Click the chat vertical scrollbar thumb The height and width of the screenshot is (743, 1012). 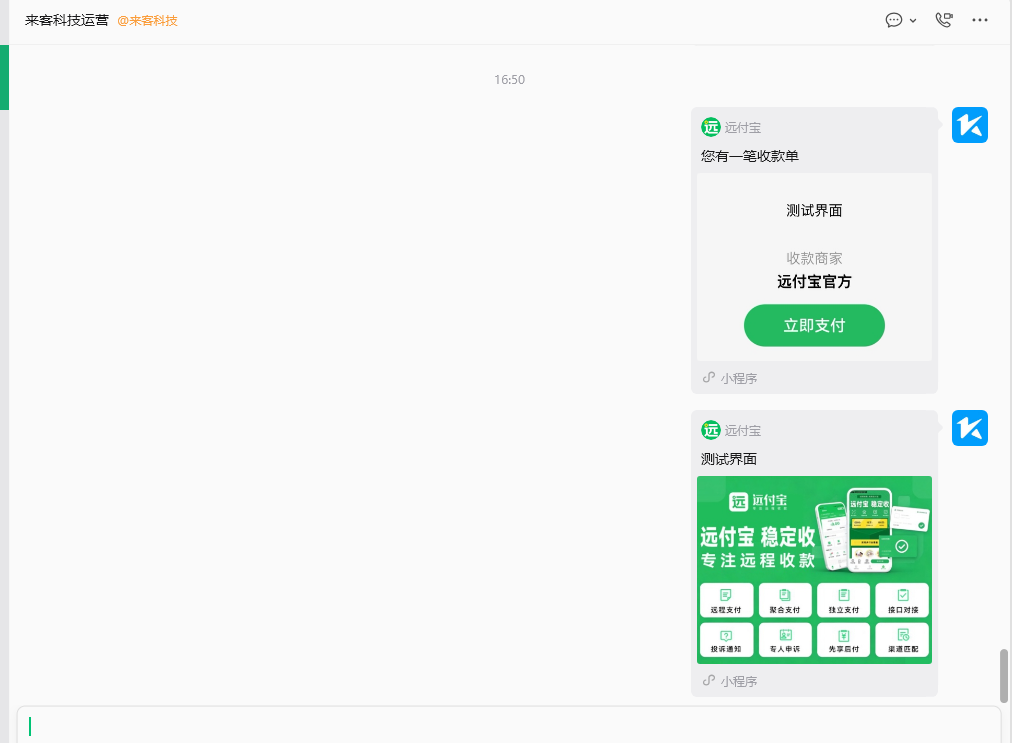[x=1004, y=676]
